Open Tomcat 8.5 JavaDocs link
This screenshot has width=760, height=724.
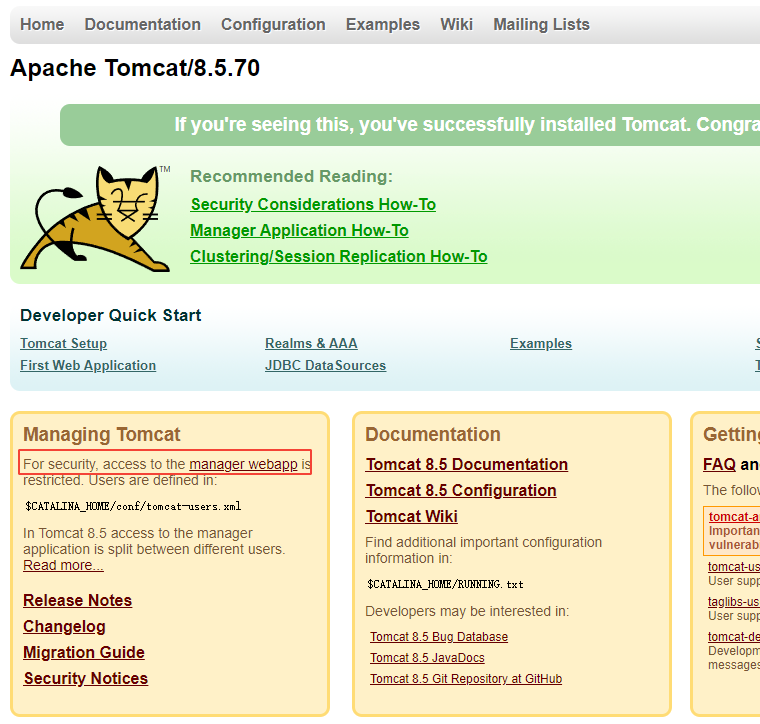click(428, 658)
